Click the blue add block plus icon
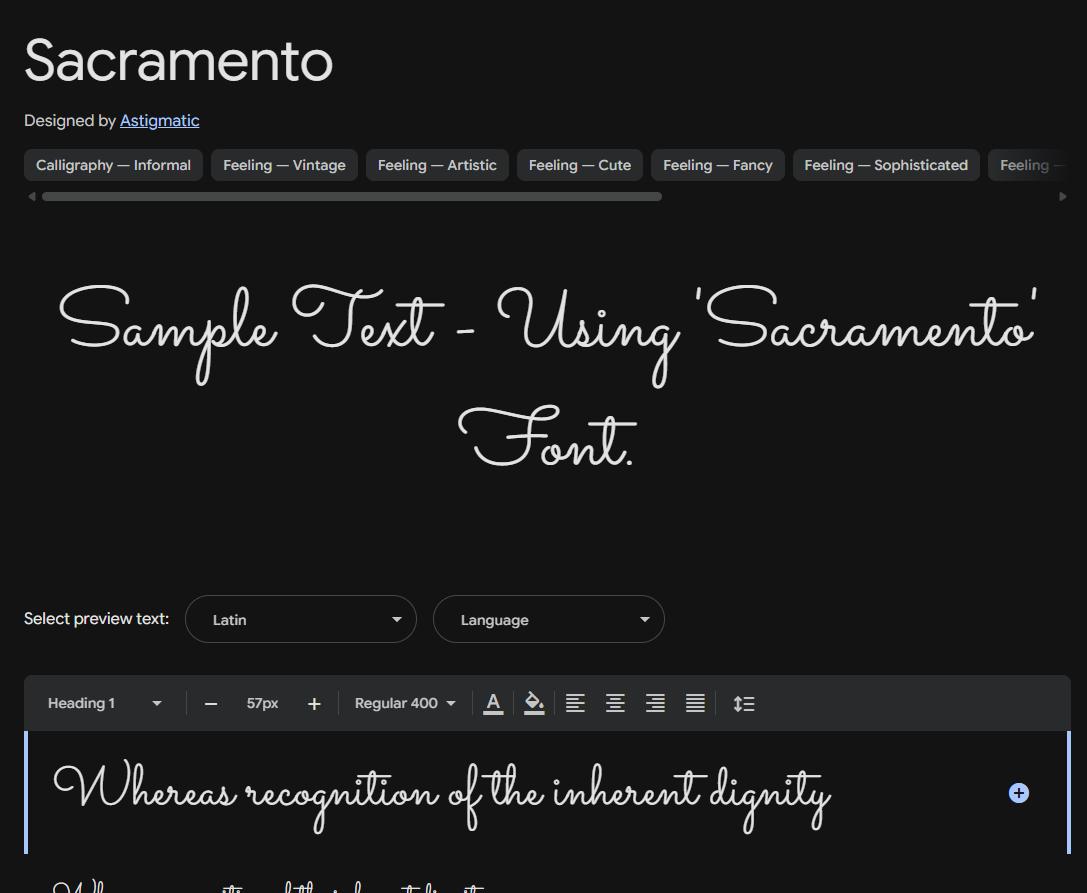 click(1018, 793)
